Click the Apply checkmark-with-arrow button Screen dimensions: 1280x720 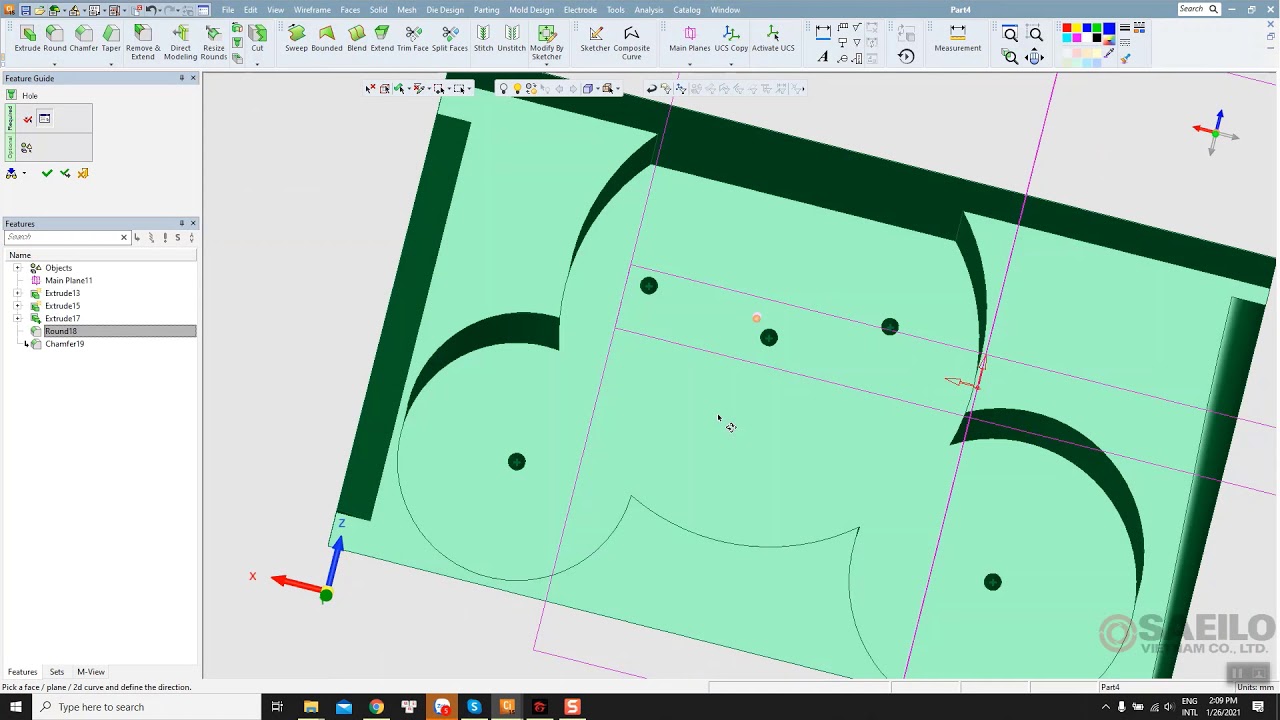tap(65, 173)
